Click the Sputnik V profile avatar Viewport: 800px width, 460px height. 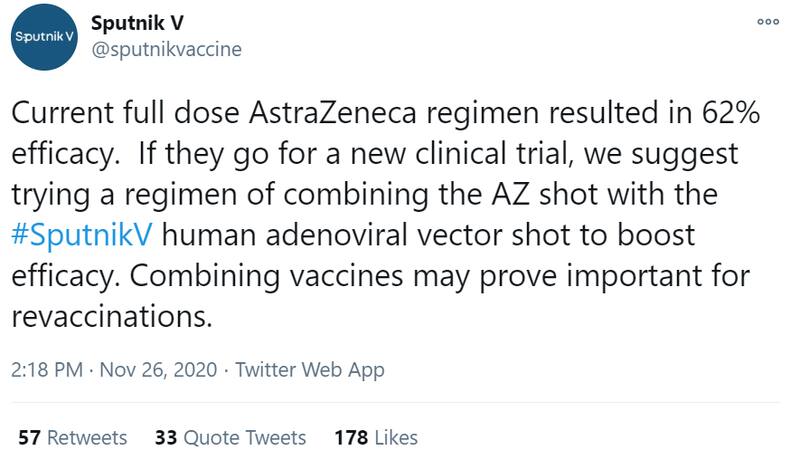pos(45,37)
